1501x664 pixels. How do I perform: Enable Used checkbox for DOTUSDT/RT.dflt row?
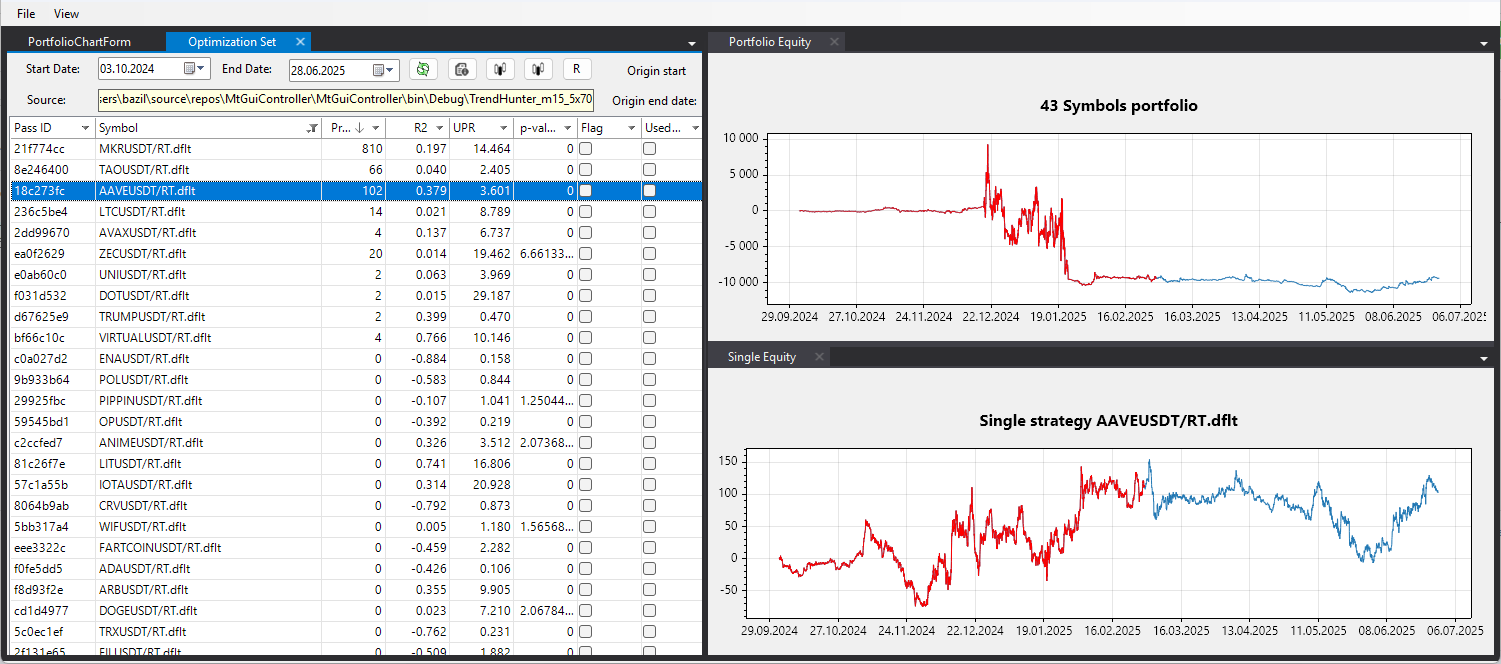click(x=649, y=295)
